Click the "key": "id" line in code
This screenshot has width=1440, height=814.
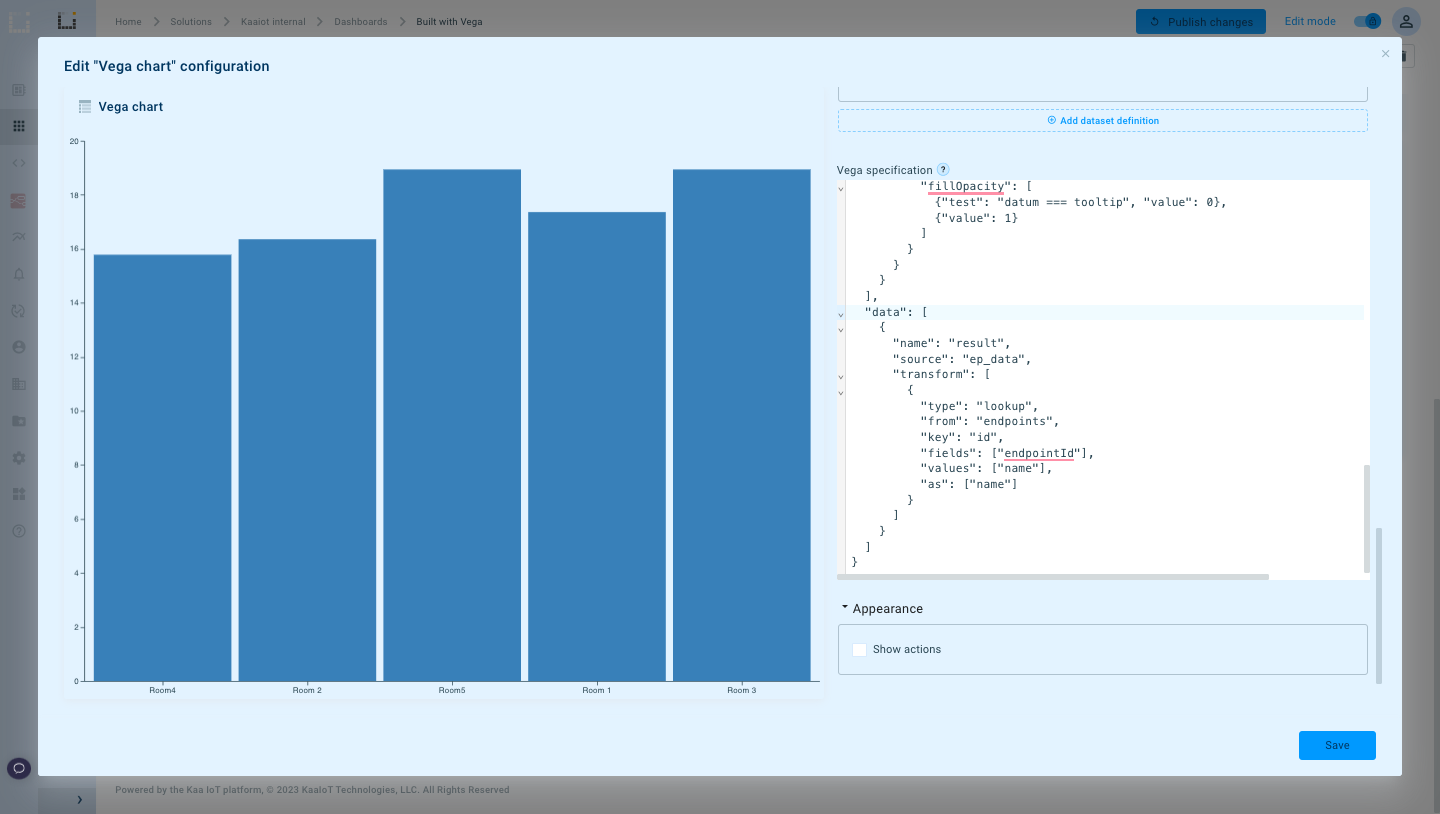pos(962,437)
